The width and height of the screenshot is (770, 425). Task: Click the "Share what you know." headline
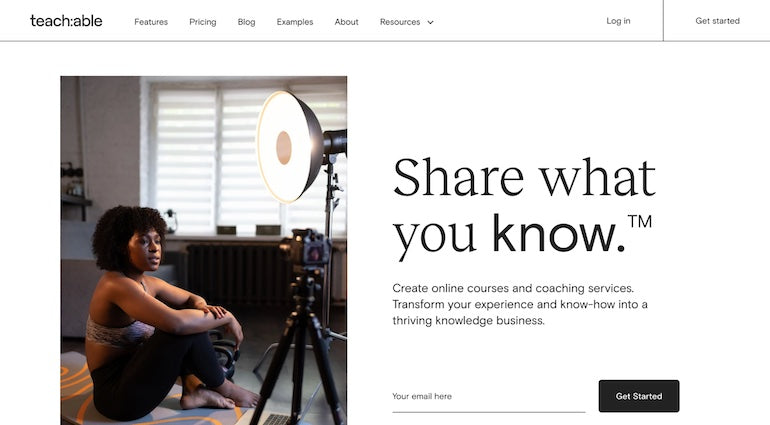523,207
